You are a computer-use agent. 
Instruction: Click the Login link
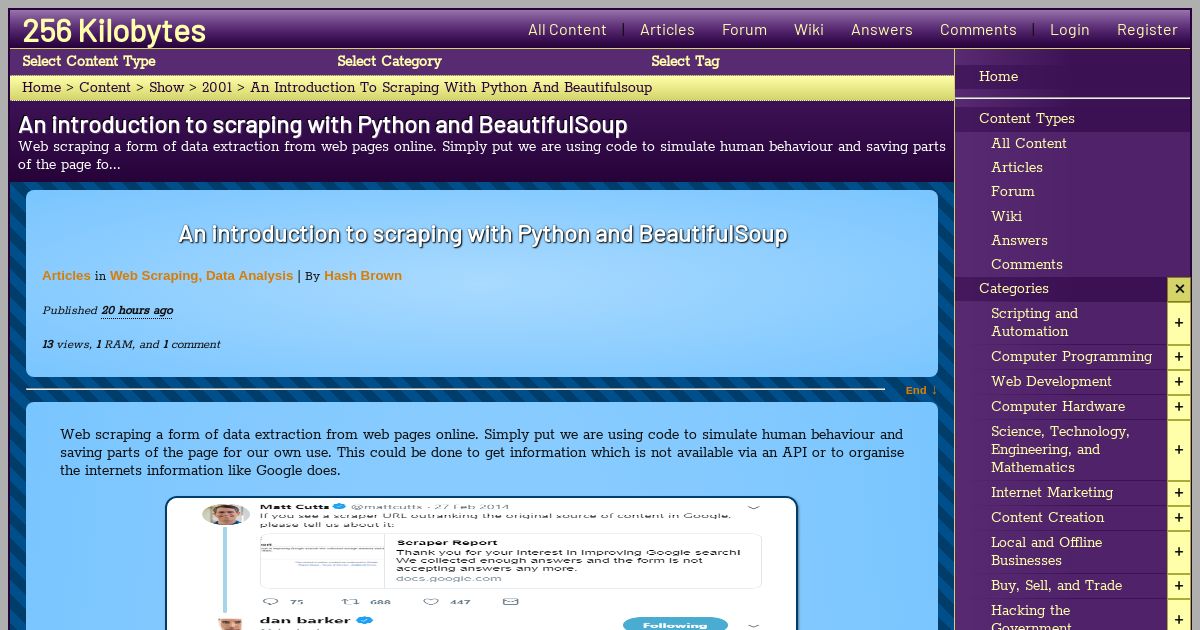[1069, 30]
